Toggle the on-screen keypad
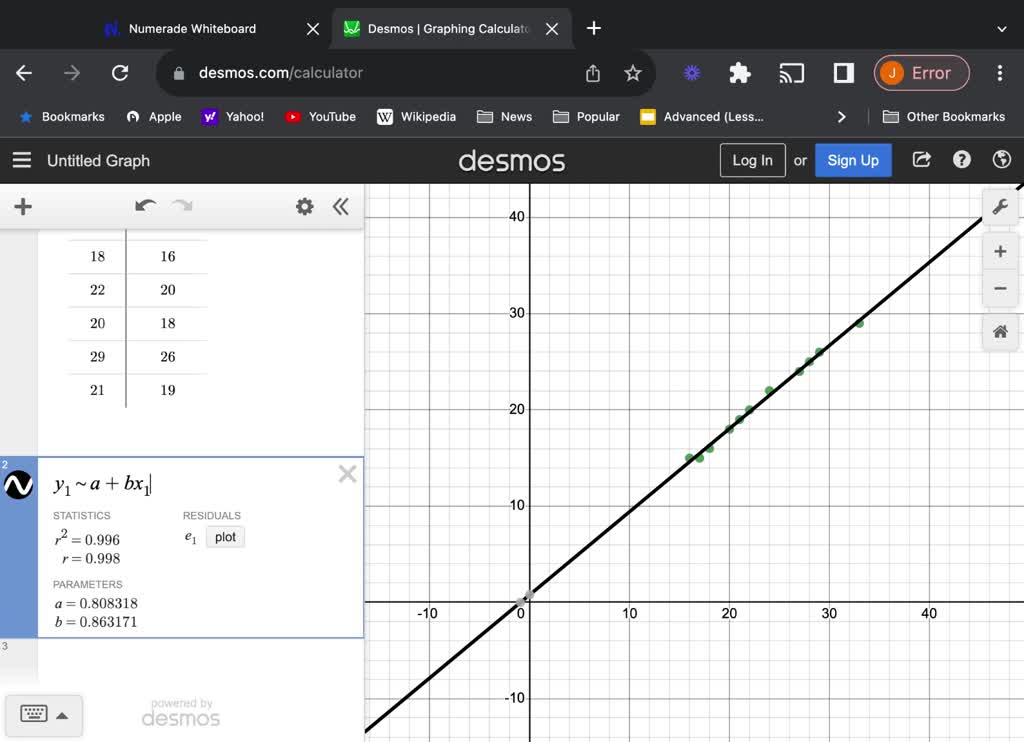 [x=42, y=714]
